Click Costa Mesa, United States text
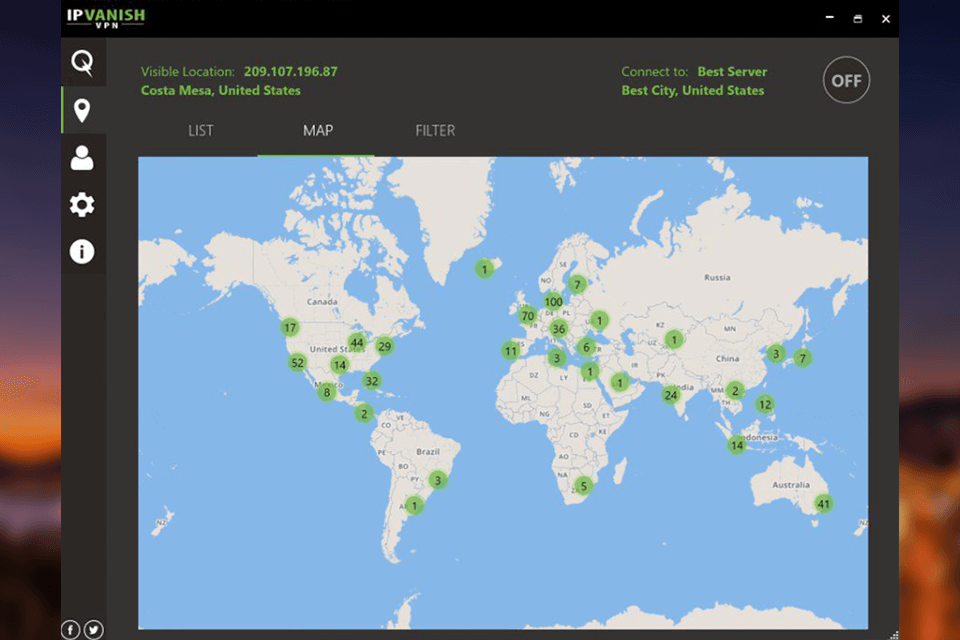 (x=220, y=91)
